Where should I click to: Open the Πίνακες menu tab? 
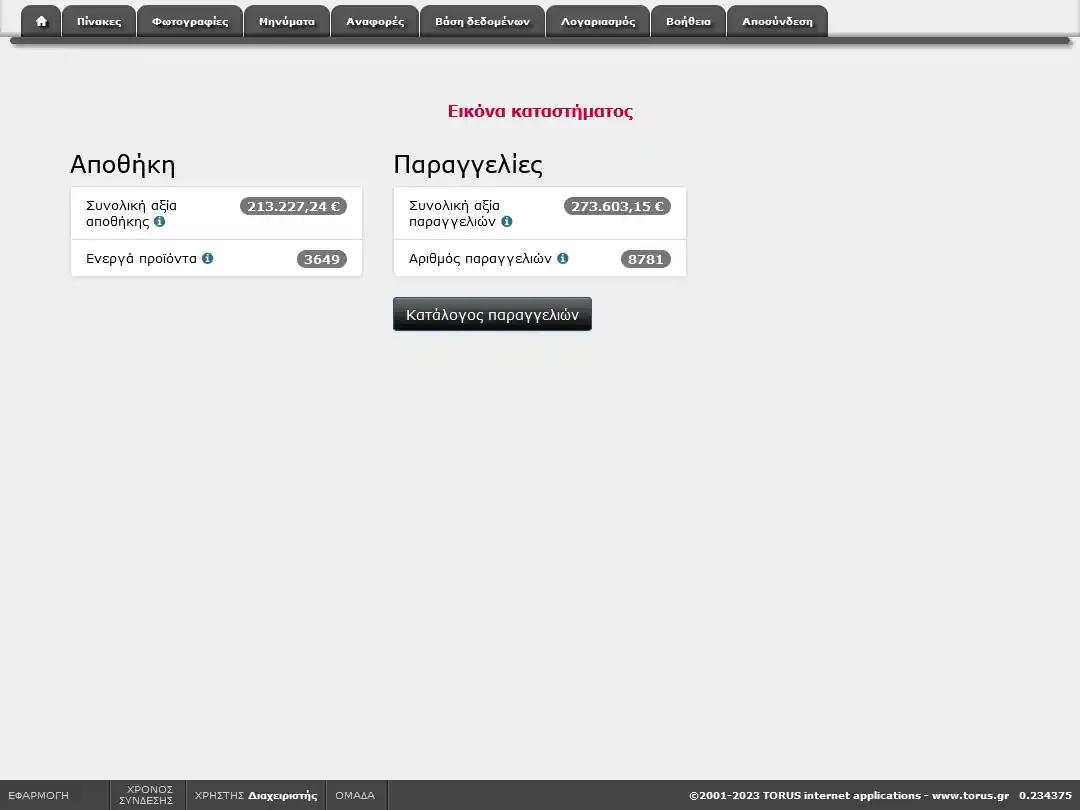pyautogui.click(x=99, y=21)
